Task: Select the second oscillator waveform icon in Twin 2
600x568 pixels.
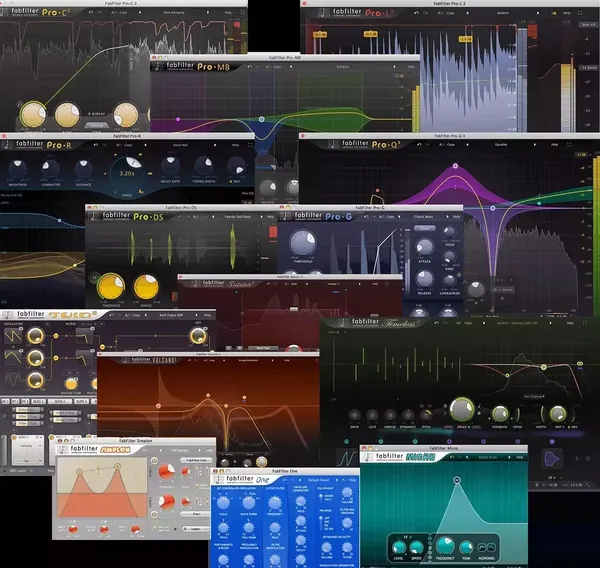Action: (x=13, y=358)
